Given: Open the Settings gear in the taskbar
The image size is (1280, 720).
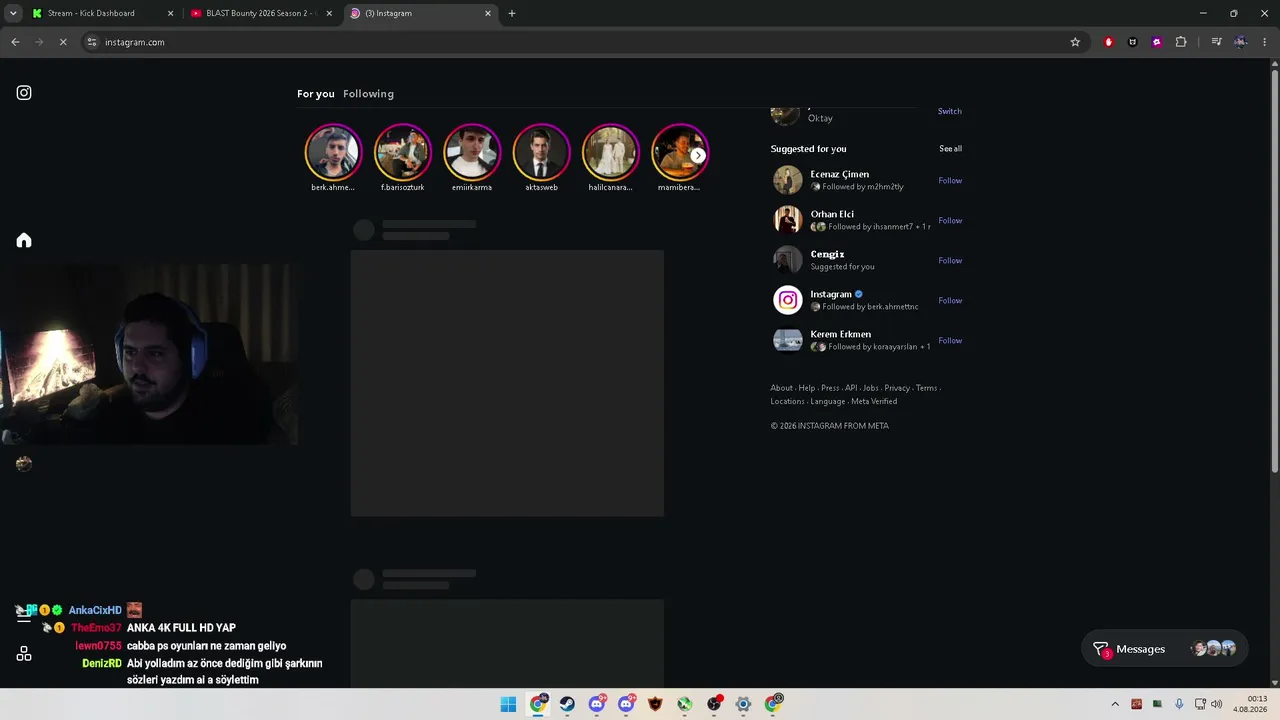Looking at the screenshot, I should pos(743,704).
